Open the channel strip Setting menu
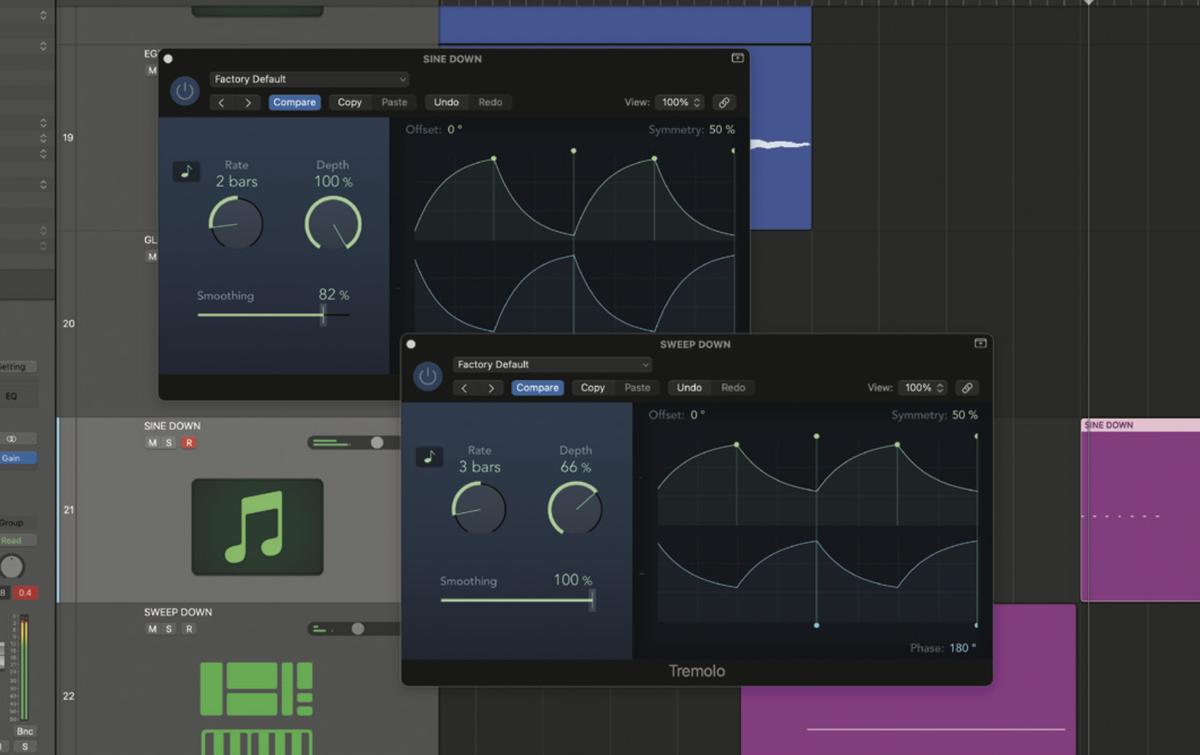 point(13,366)
